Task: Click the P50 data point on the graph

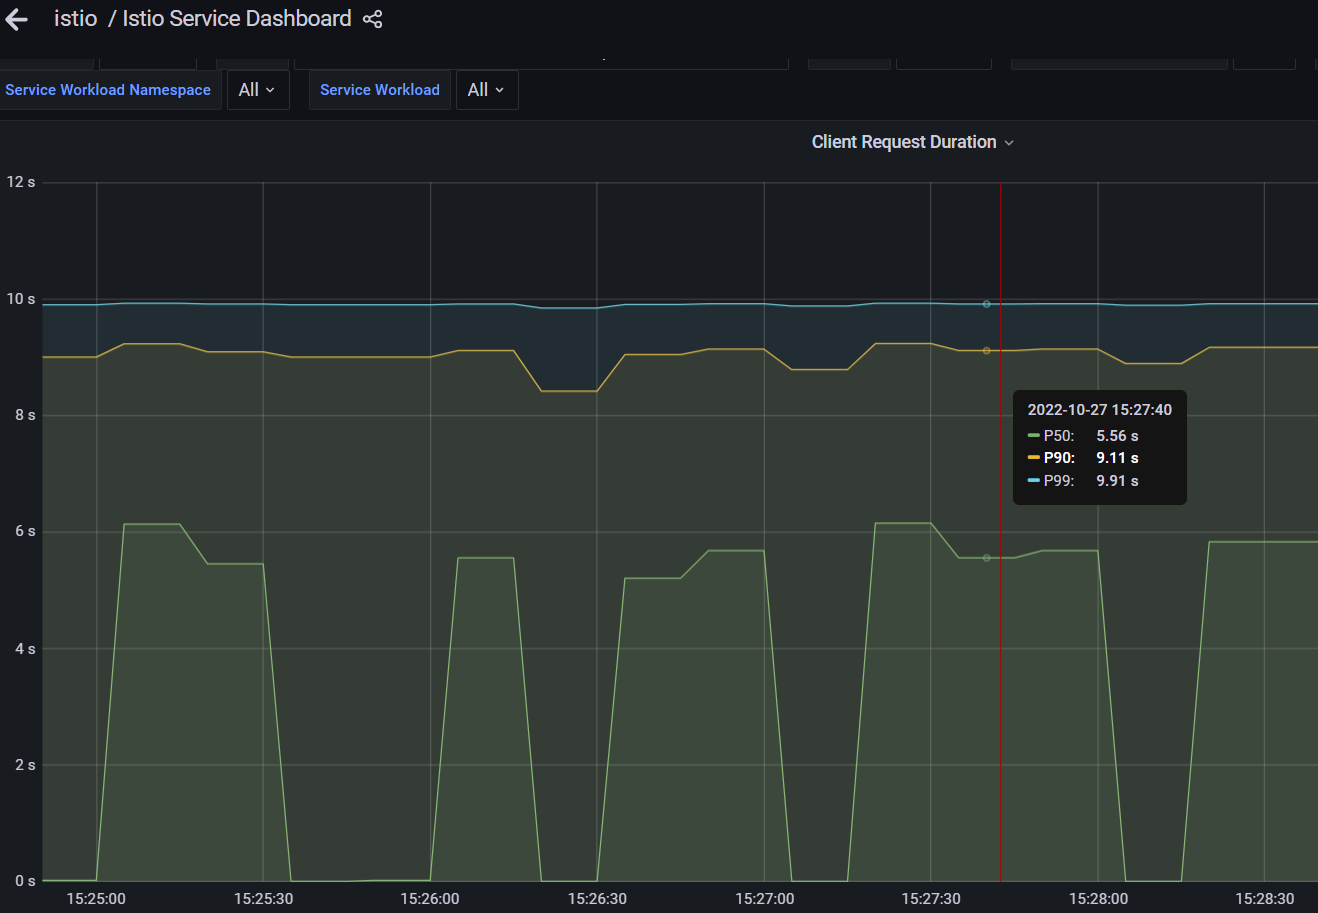Action: point(986,558)
